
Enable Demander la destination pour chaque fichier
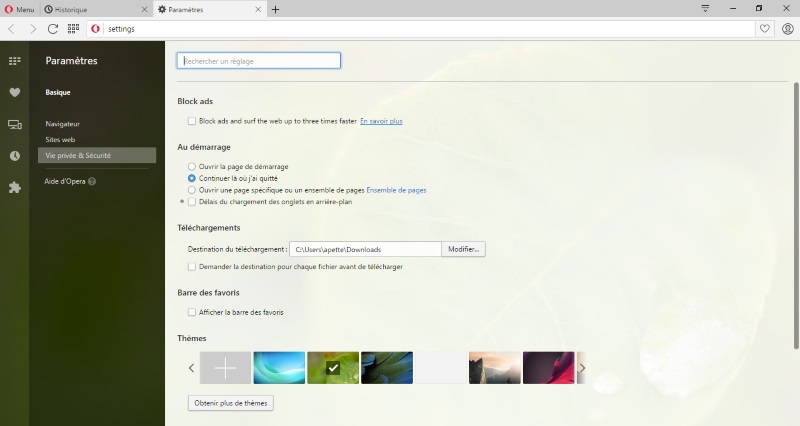pyautogui.click(x=192, y=266)
